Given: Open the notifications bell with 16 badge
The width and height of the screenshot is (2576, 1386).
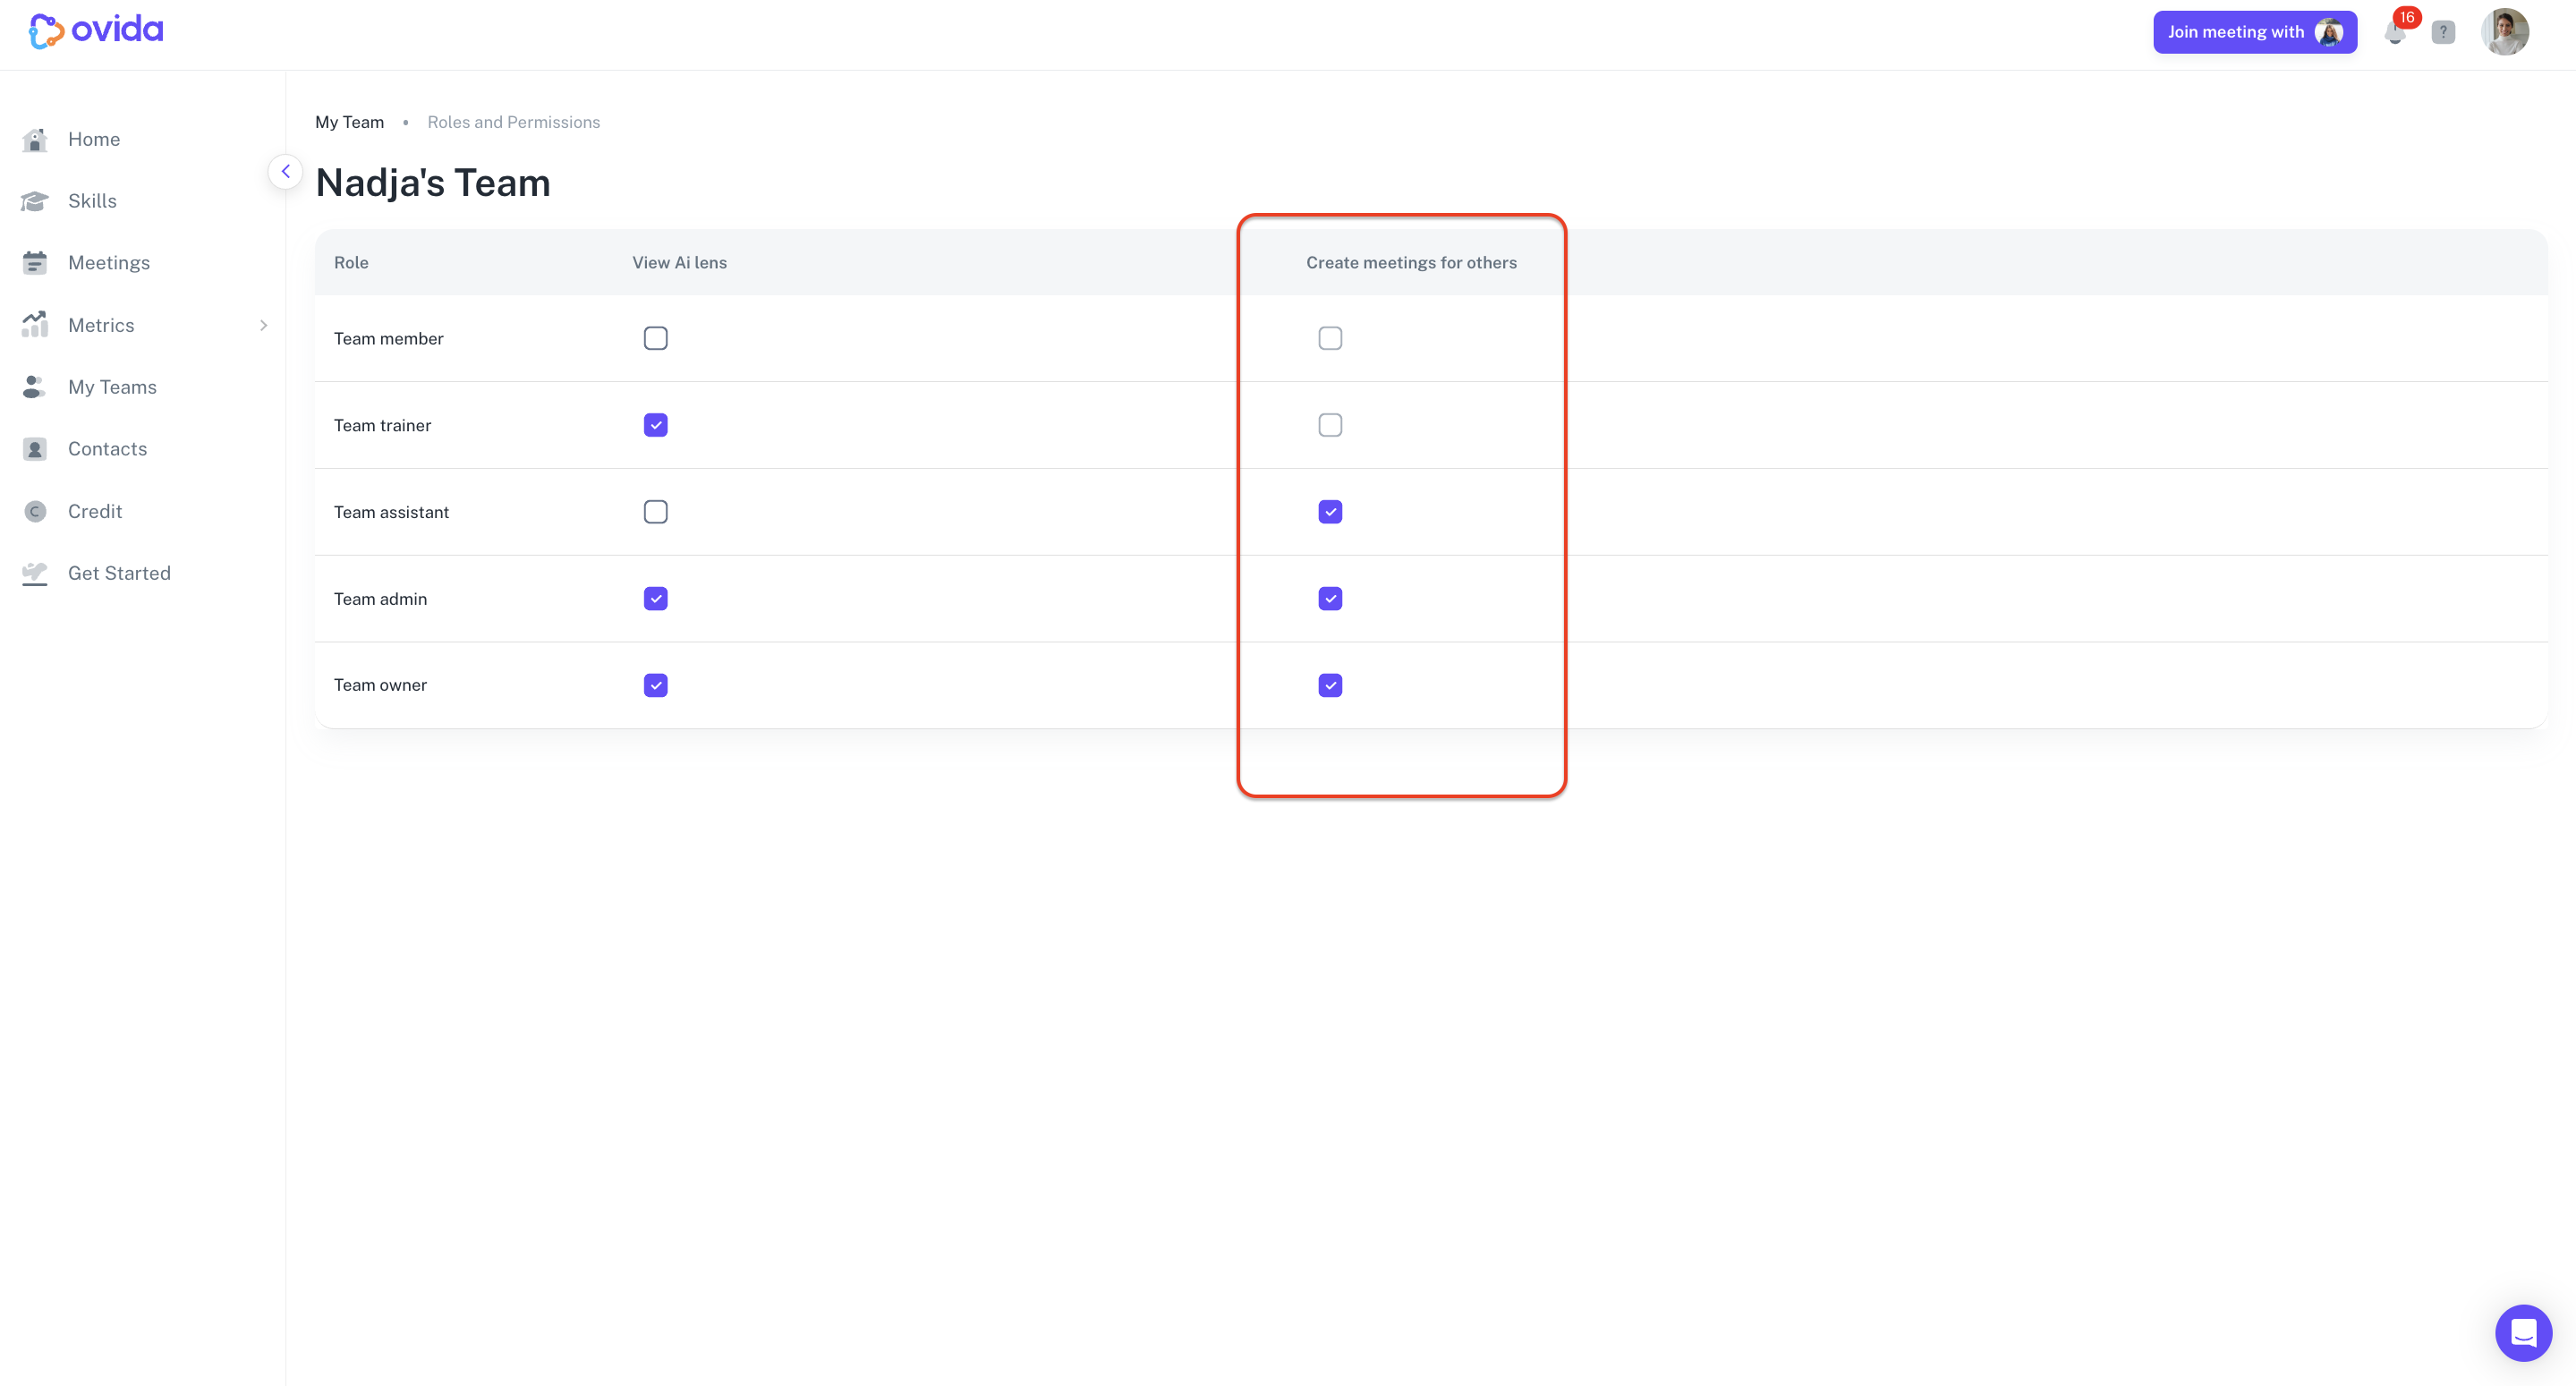Looking at the screenshot, I should (x=2396, y=32).
